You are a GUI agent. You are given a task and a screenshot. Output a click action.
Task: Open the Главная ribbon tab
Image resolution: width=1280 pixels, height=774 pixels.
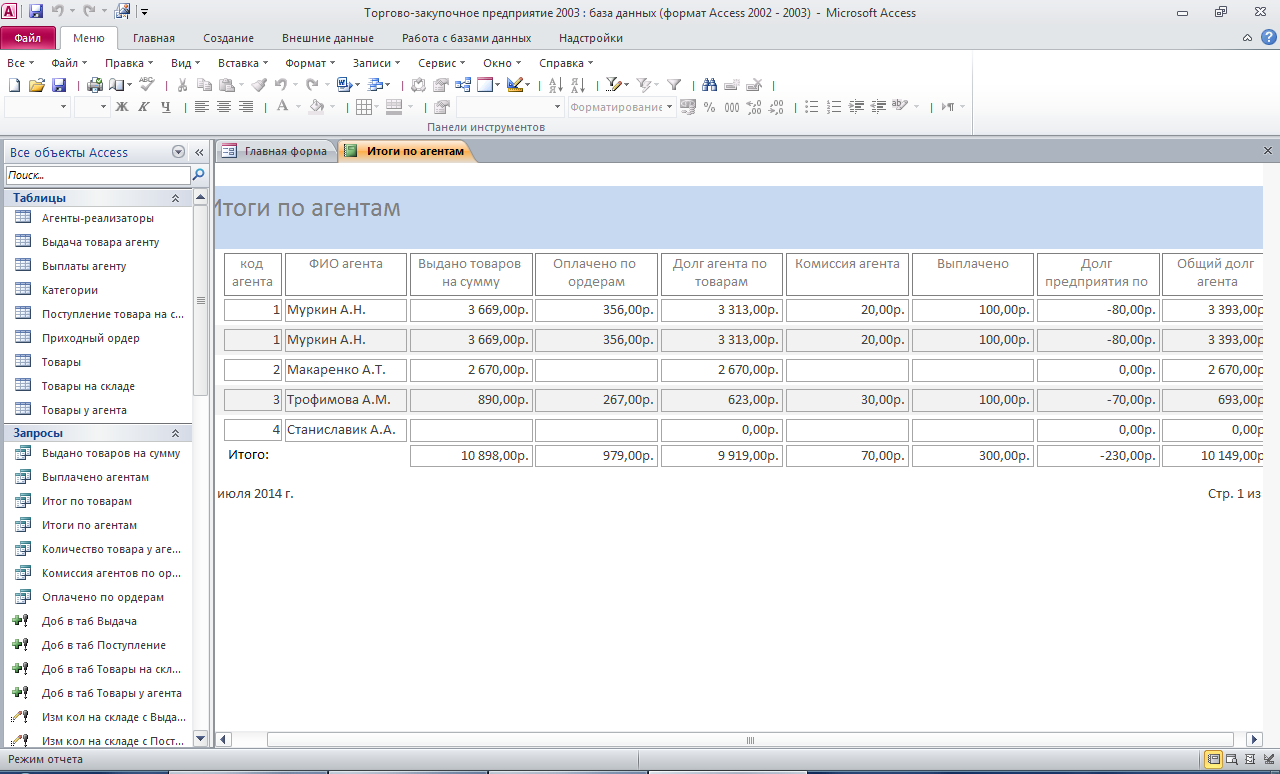click(154, 38)
